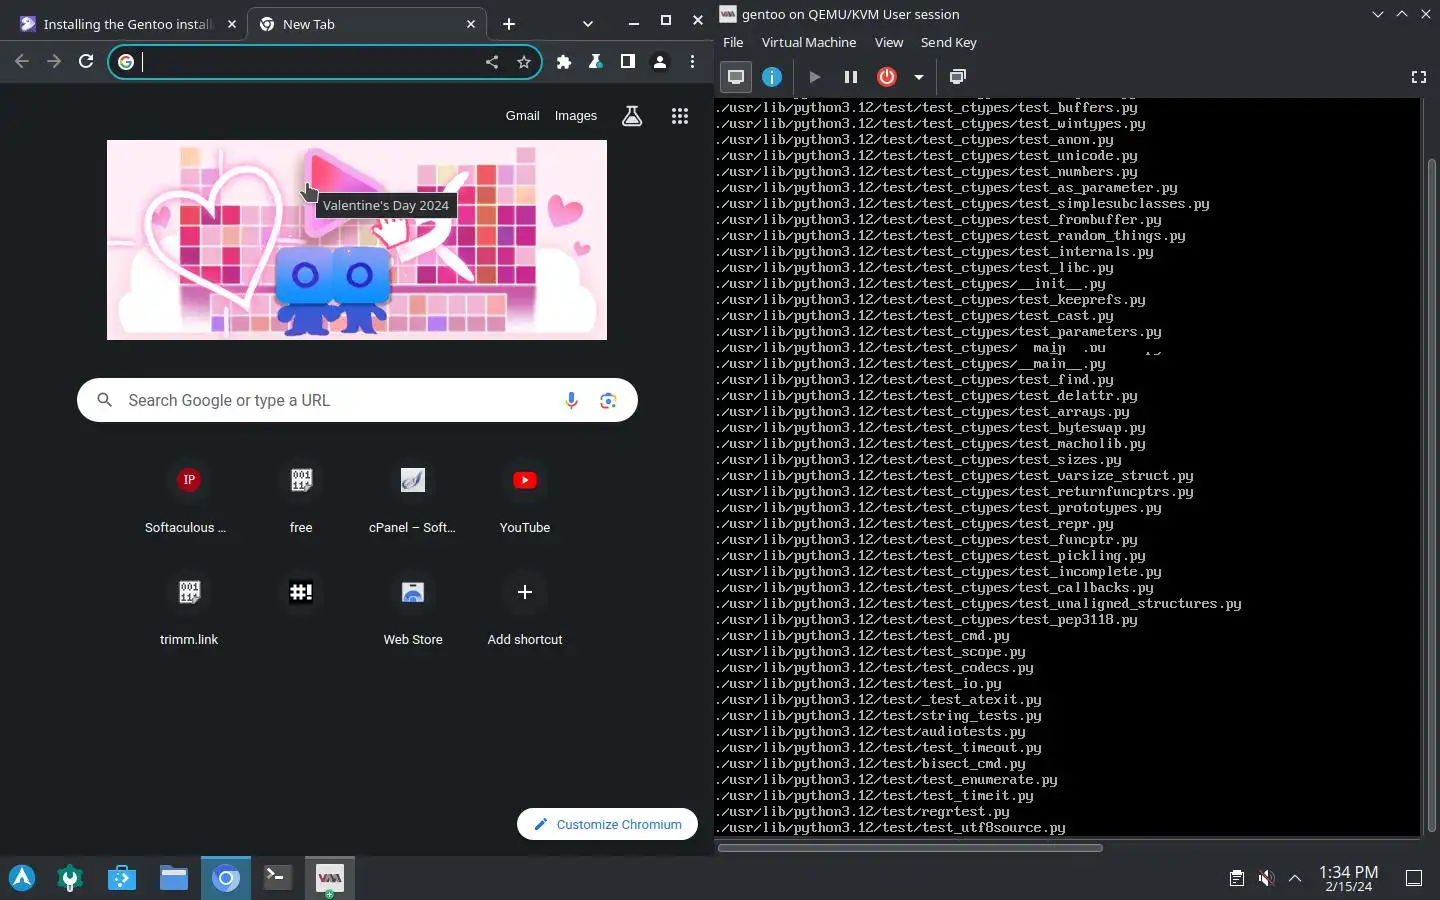This screenshot has height=900, width=1440.
Task: Expand hidden system tray icons
Action: [x=1295, y=878]
